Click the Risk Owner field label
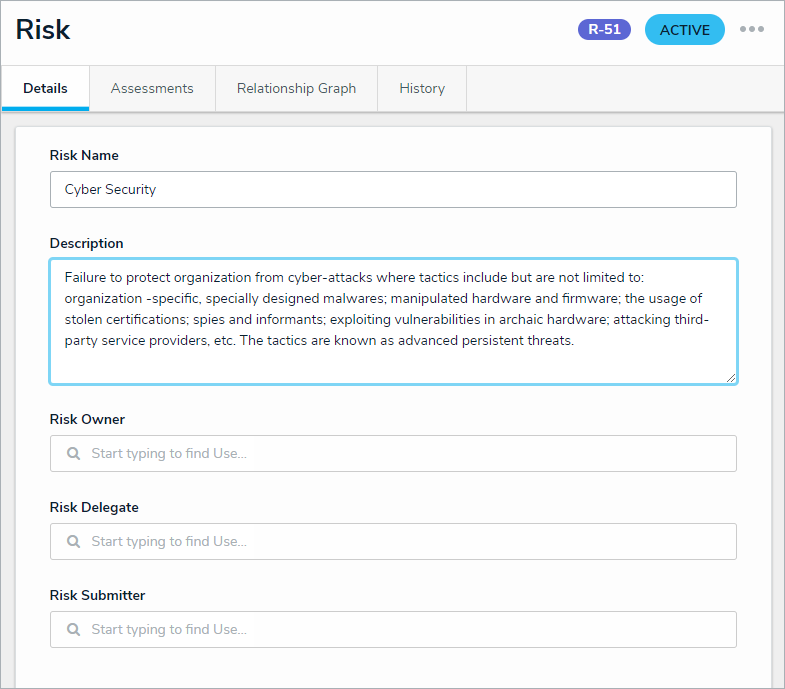785x689 pixels. [87, 419]
